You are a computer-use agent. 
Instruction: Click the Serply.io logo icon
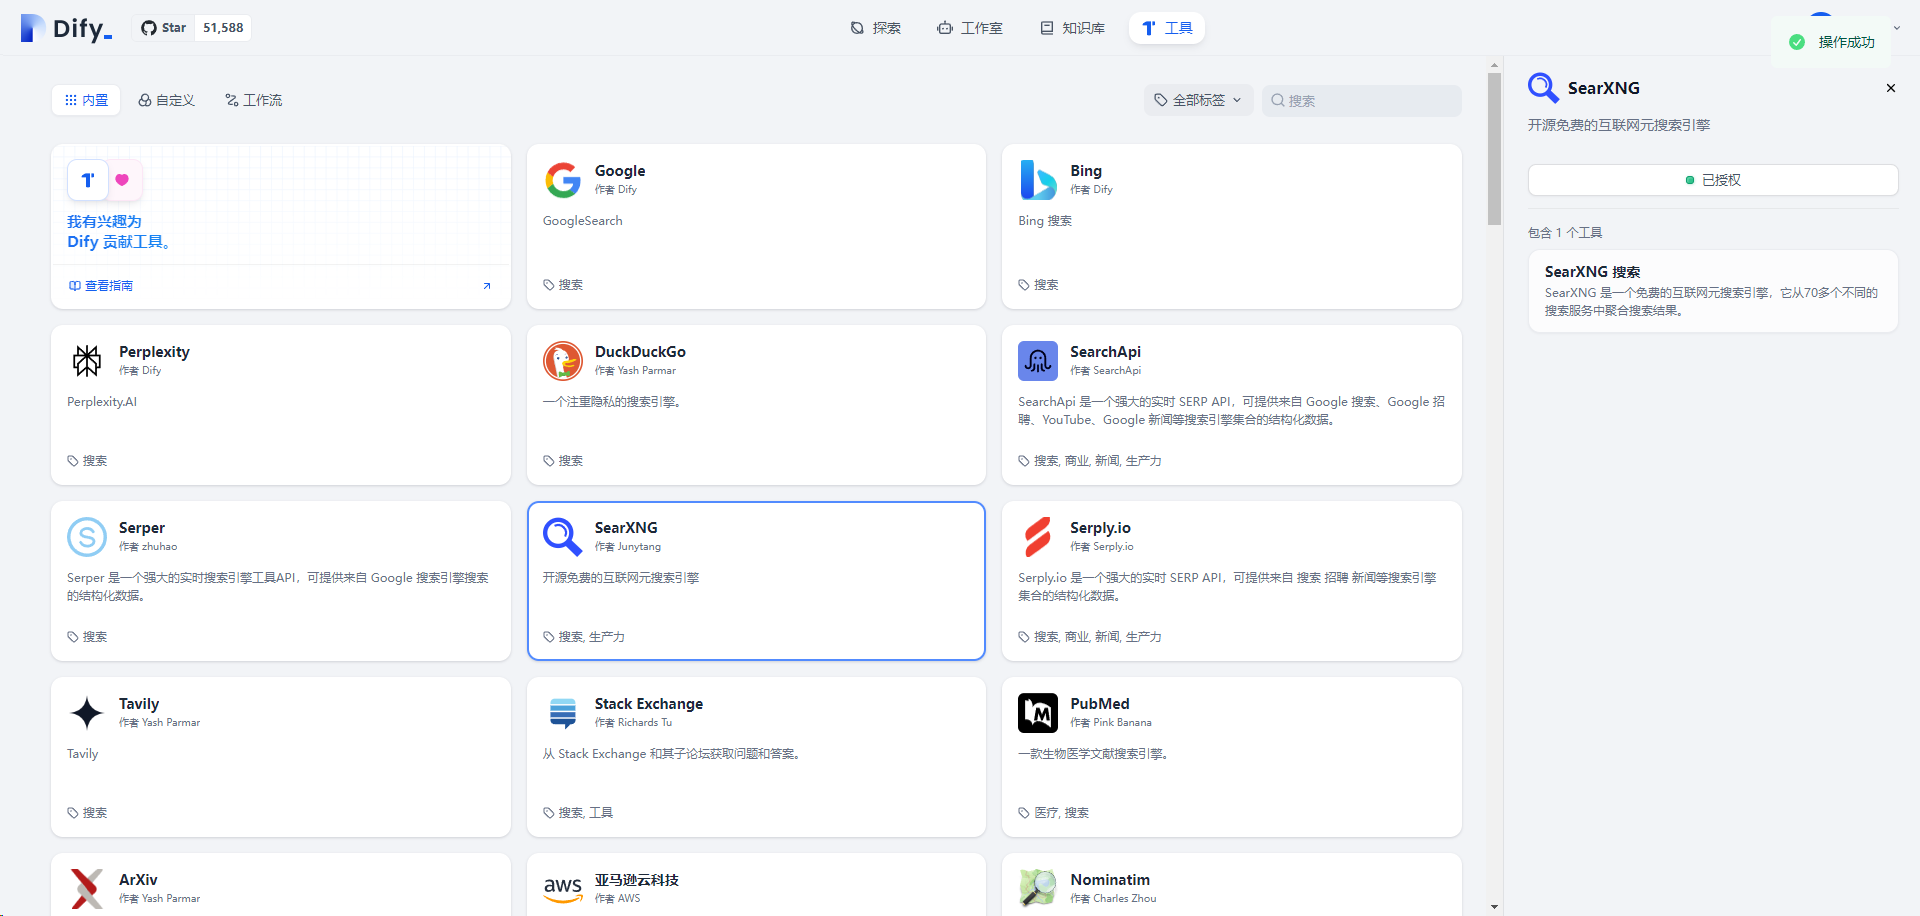[x=1038, y=537]
